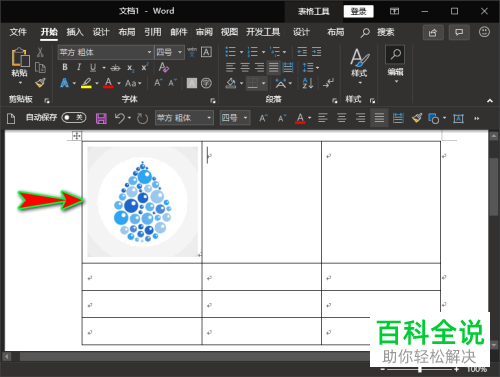Toggle center alignment in the ribbon paragraph group
The width and height of the screenshot is (500, 377).
click(245, 67)
